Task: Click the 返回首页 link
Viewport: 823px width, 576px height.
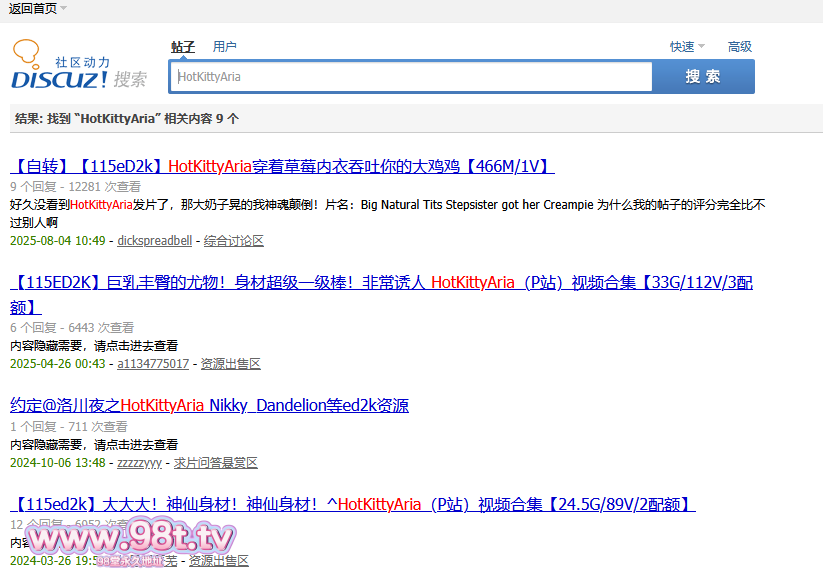Action: [x=32, y=9]
